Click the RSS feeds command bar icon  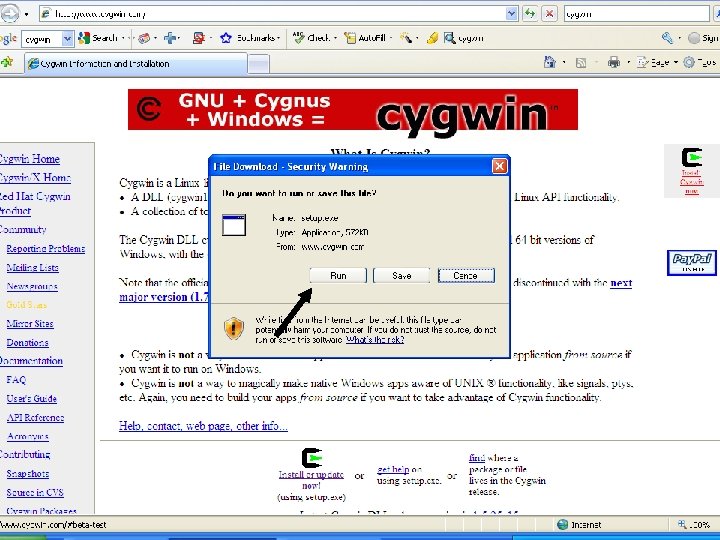pos(581,62)
